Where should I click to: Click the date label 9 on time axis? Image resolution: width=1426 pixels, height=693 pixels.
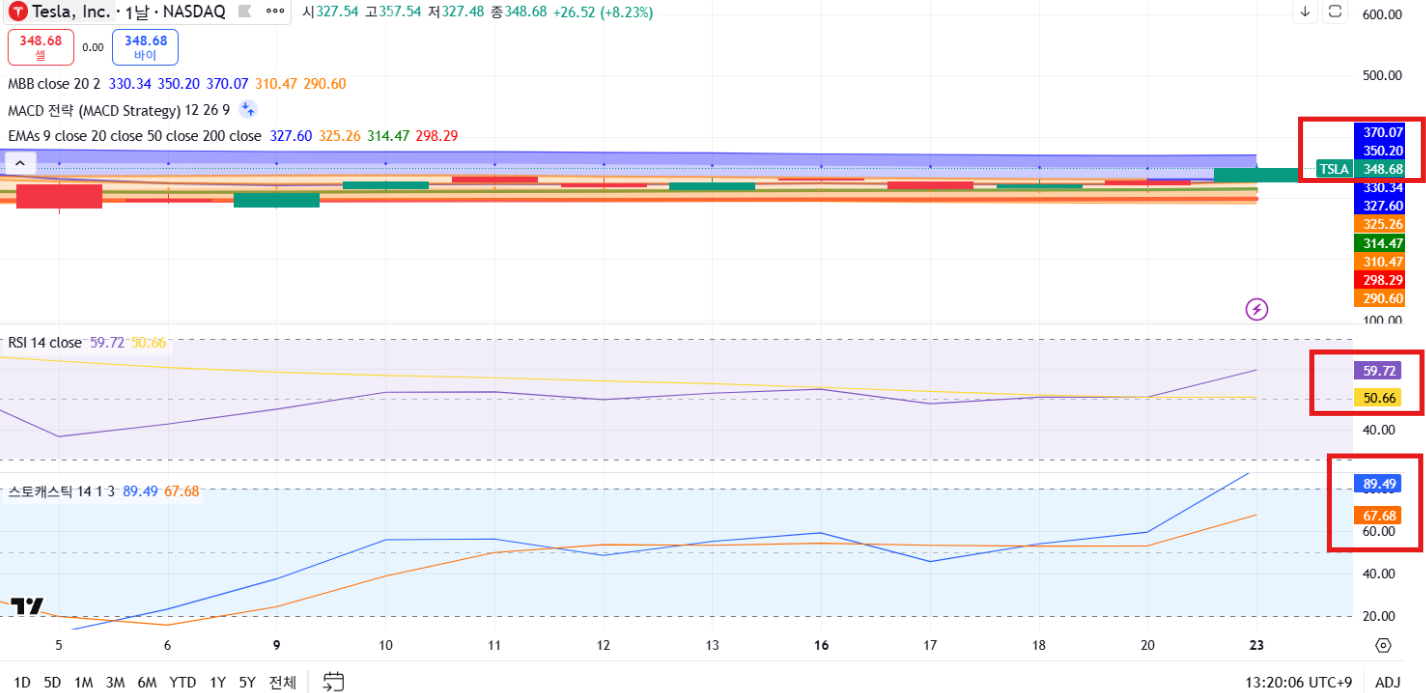(277, 645)
